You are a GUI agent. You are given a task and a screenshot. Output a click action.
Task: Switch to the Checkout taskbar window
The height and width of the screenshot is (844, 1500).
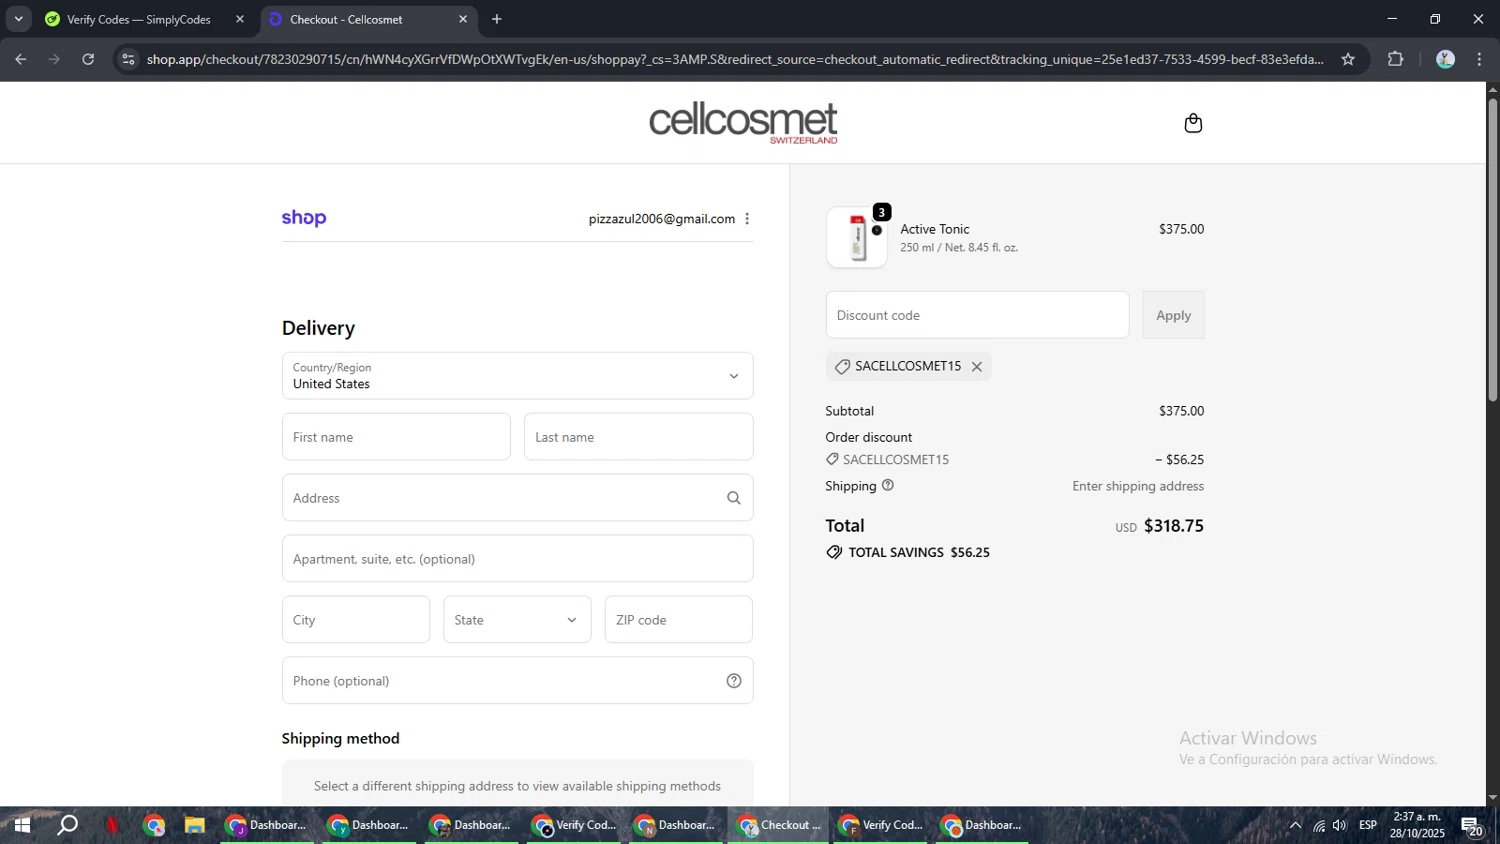[x=778, y=826]
